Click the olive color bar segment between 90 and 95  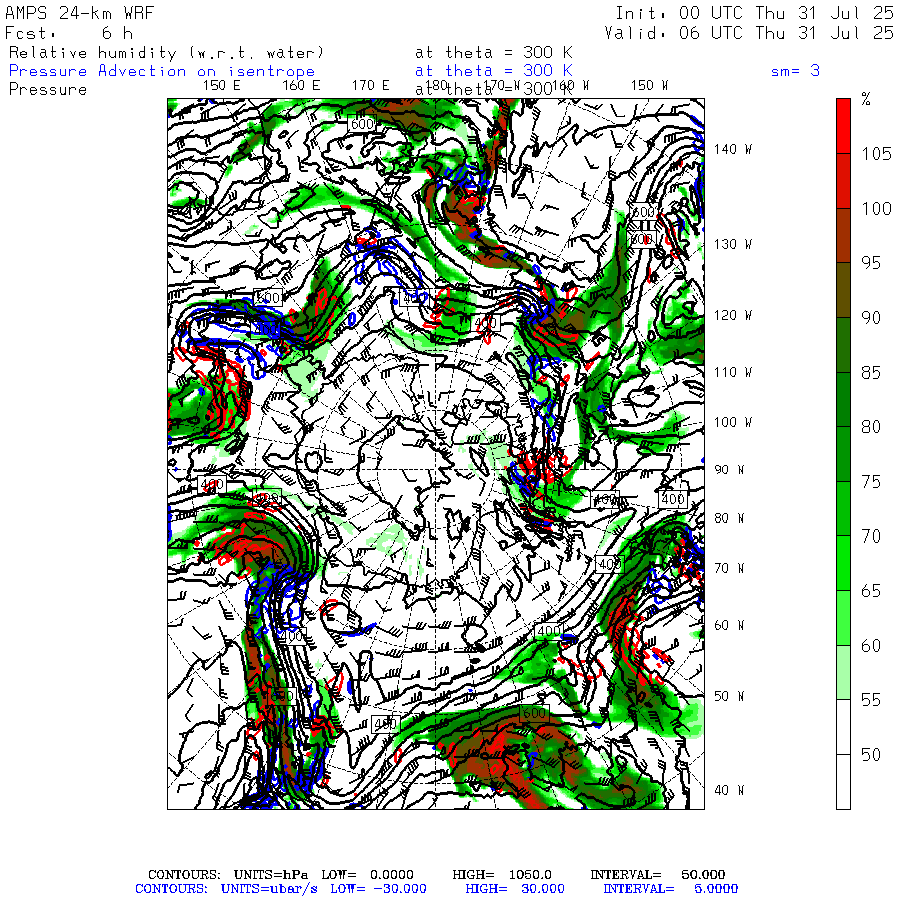[843, 290]
